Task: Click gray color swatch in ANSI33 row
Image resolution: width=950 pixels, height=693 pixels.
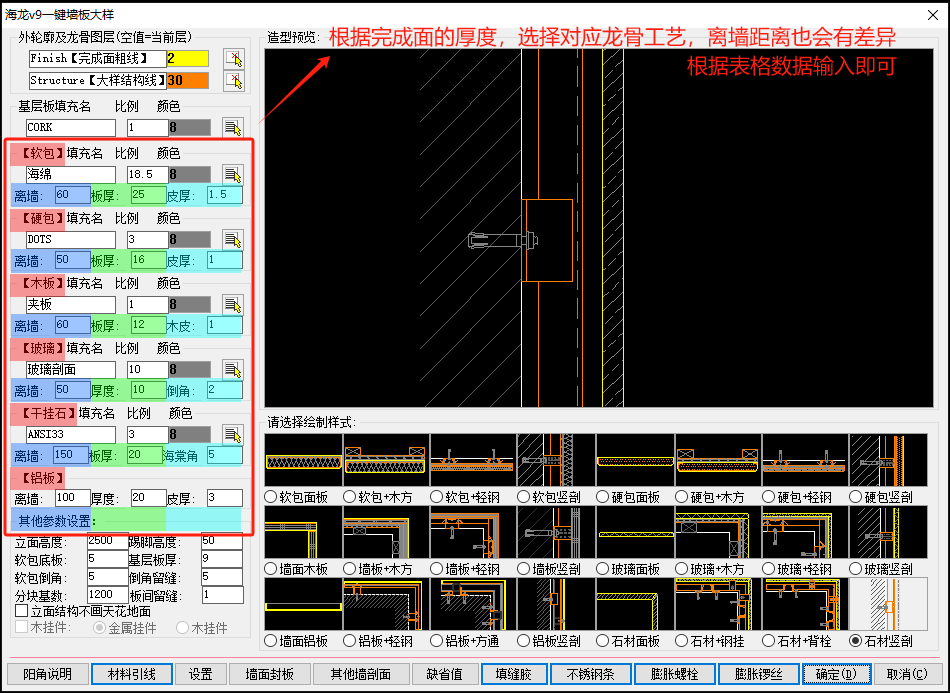Action: 190,434
